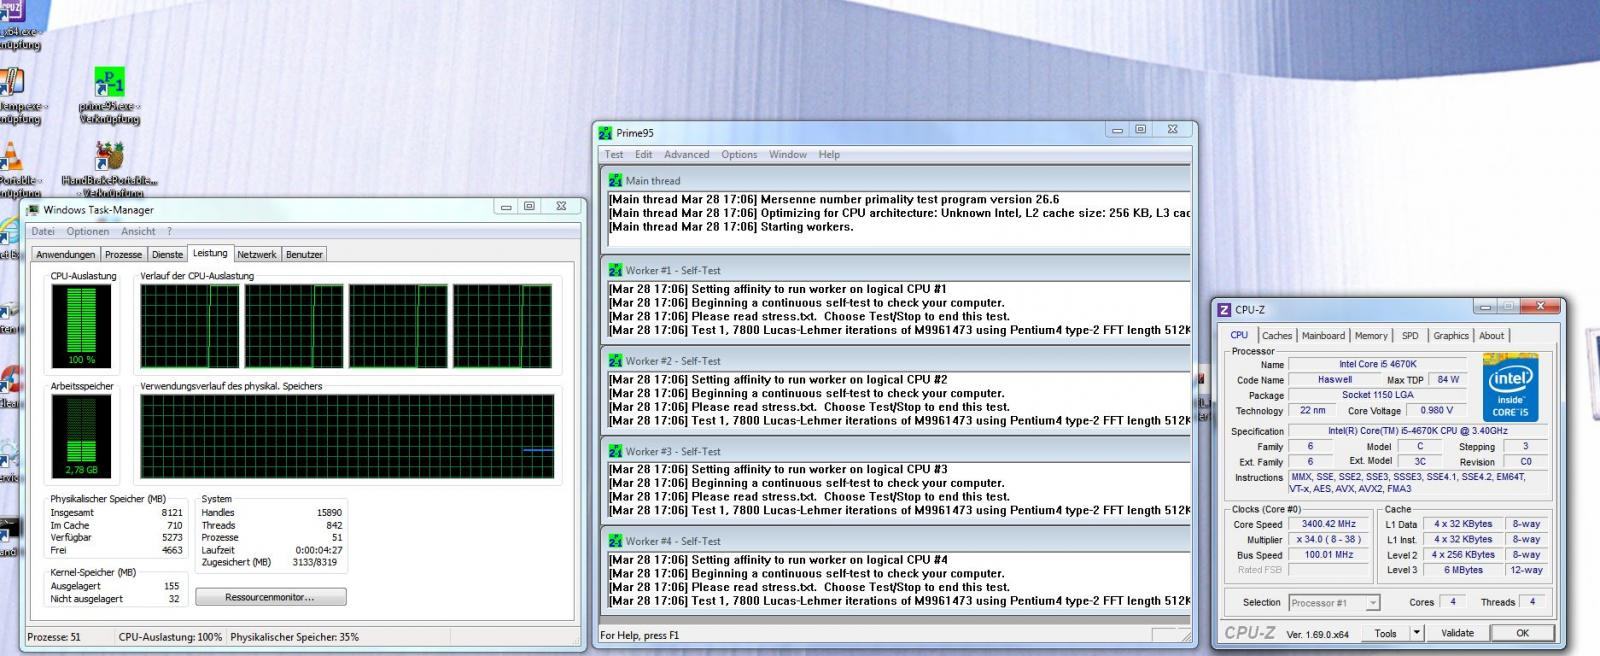Click the Worker #4 Self-Test icon
Screen dimensions: 1600x656
(615, 541)
